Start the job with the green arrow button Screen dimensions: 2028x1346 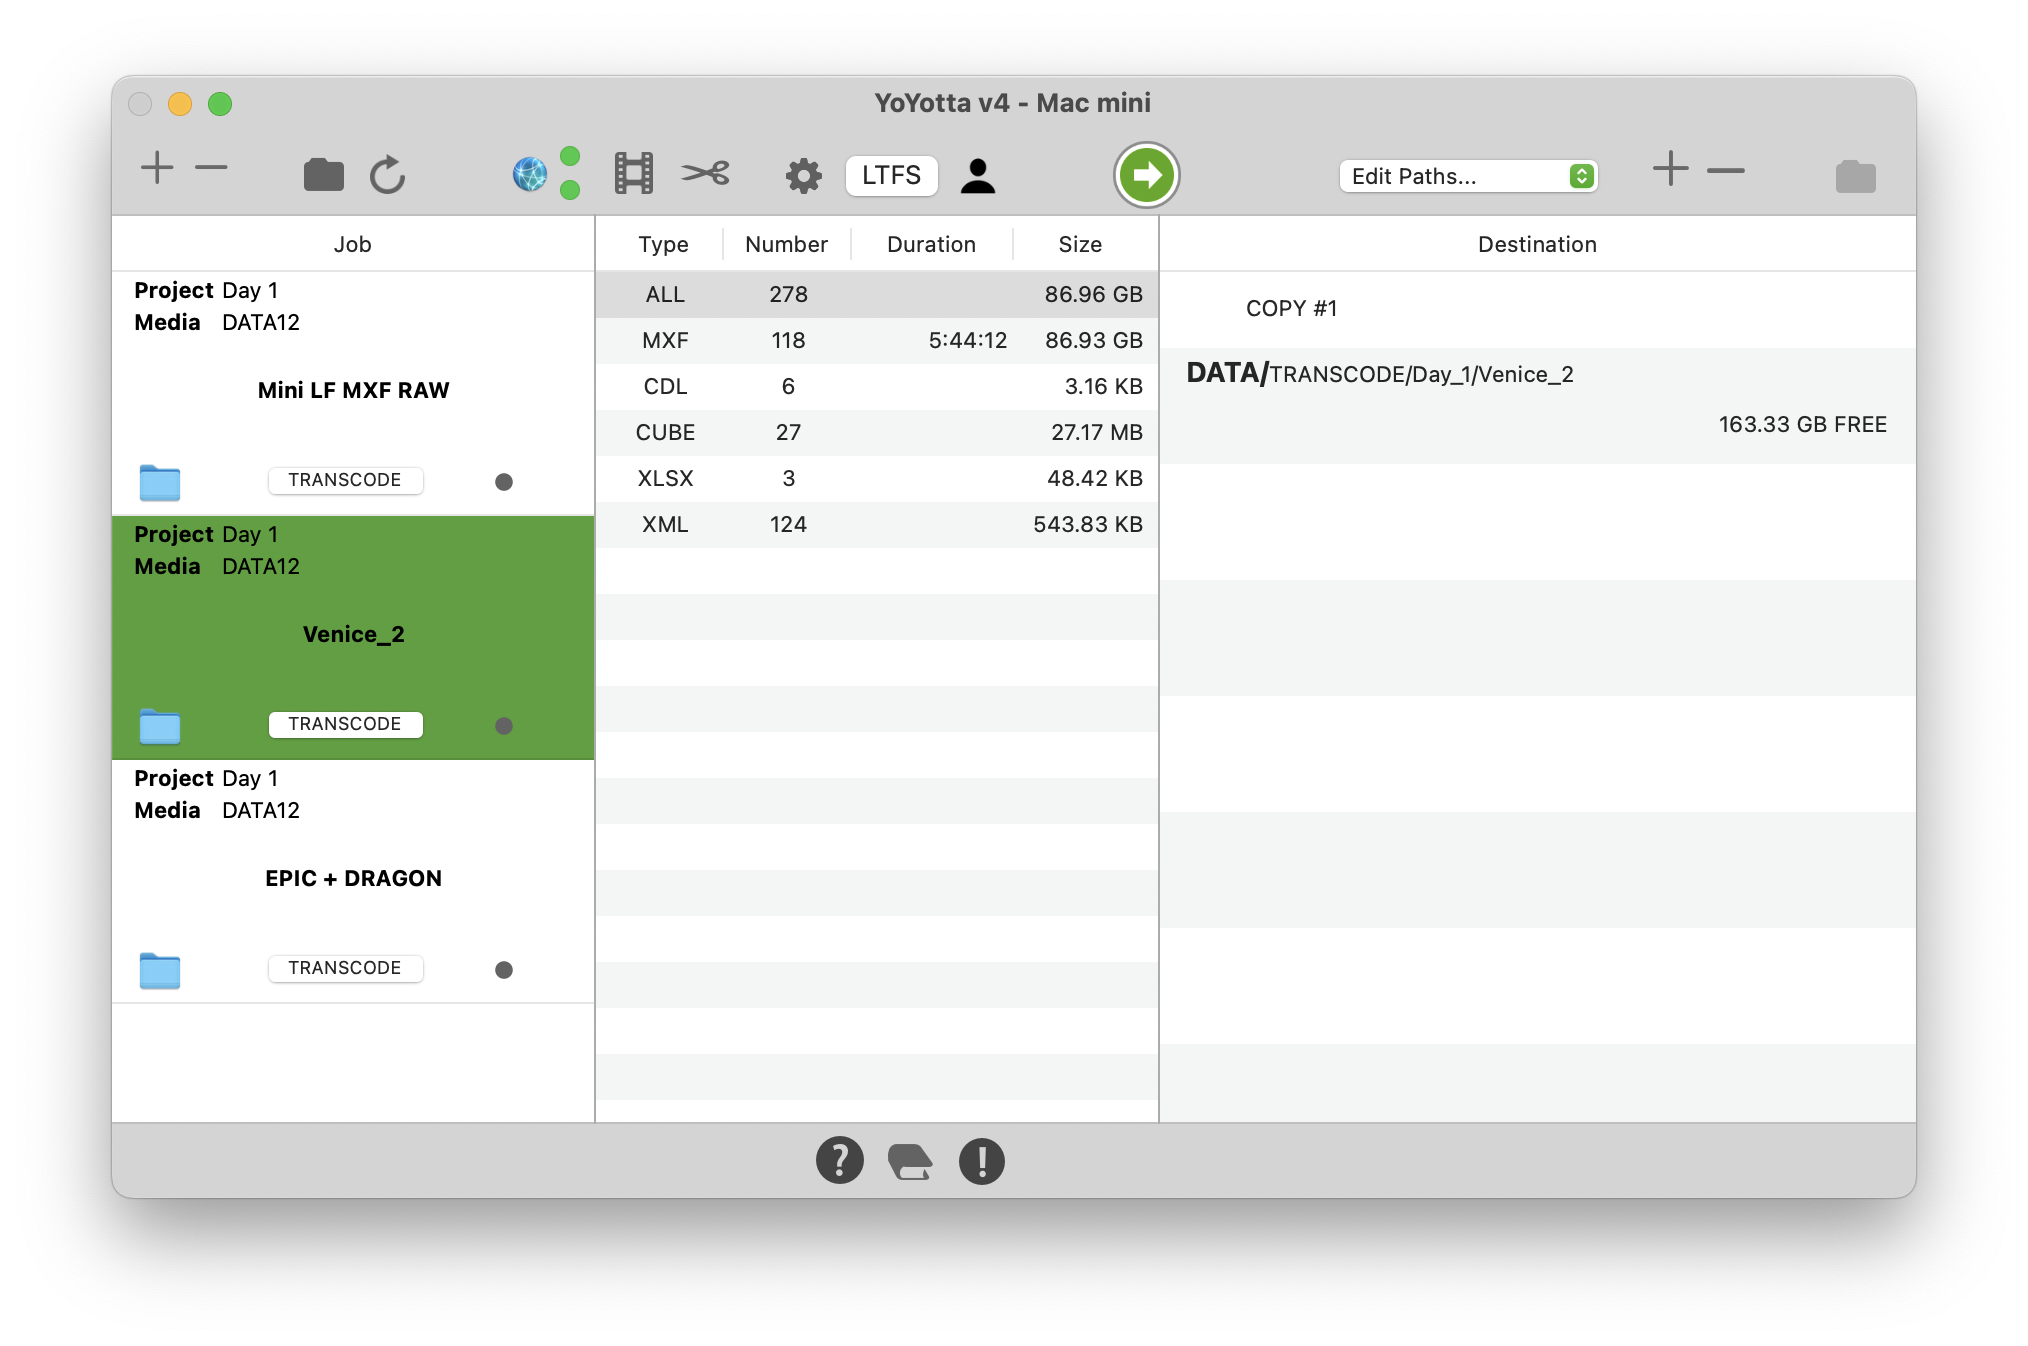point(1147,175)
